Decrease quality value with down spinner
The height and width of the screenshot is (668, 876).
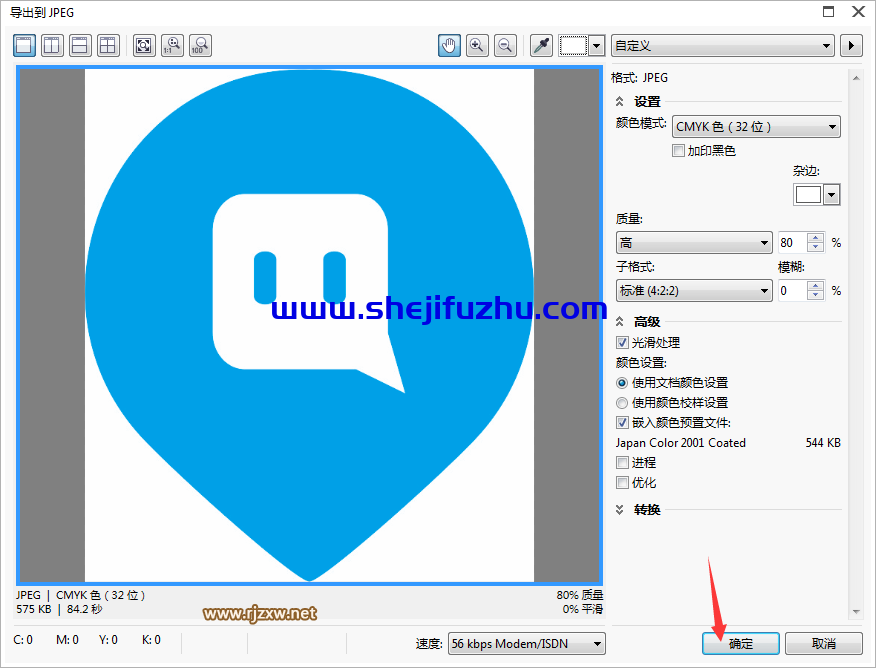816,247
